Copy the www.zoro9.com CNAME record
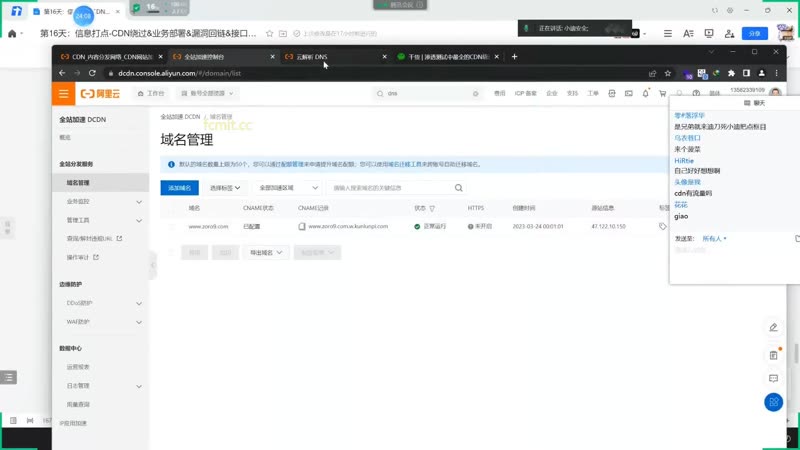The height and width of the screenshot is (450, 800). (302, 226)
